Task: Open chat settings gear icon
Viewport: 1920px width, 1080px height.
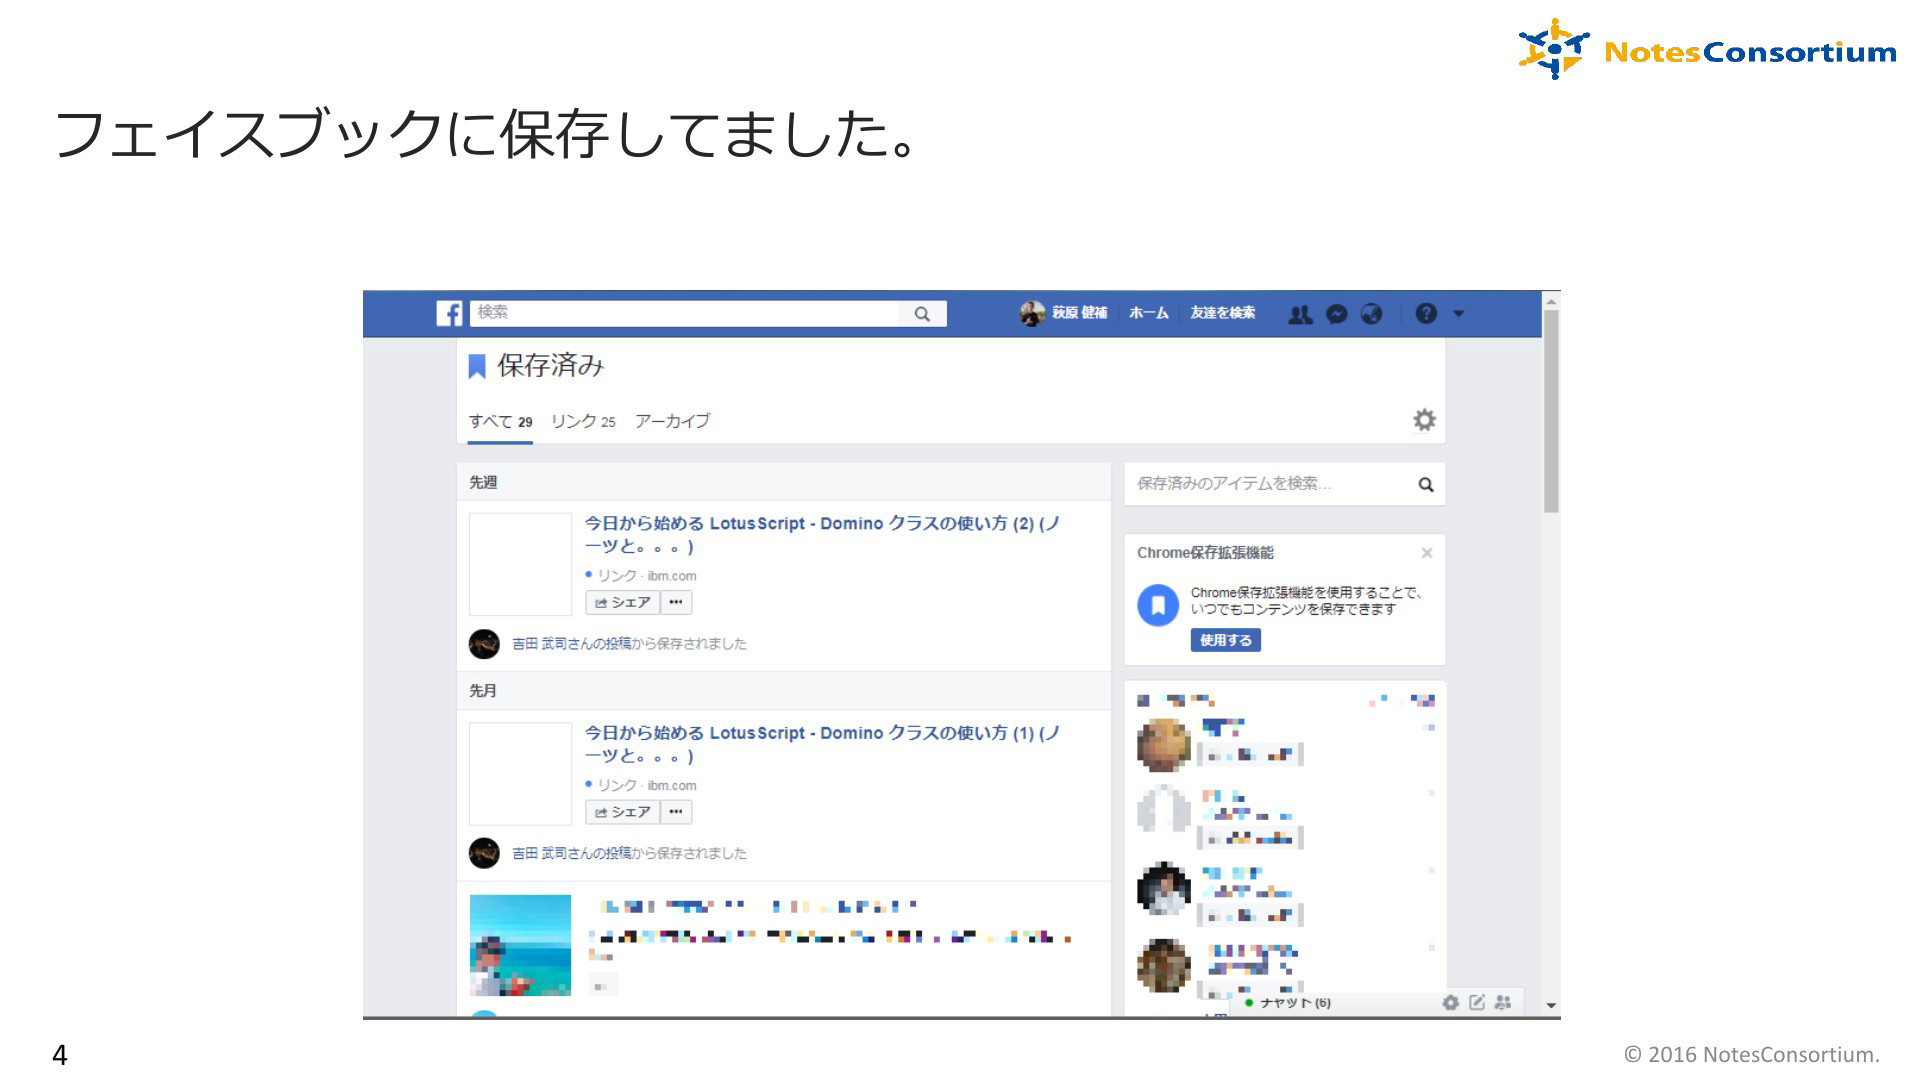Action: pyautogui.click(x=1450, y=1002)
